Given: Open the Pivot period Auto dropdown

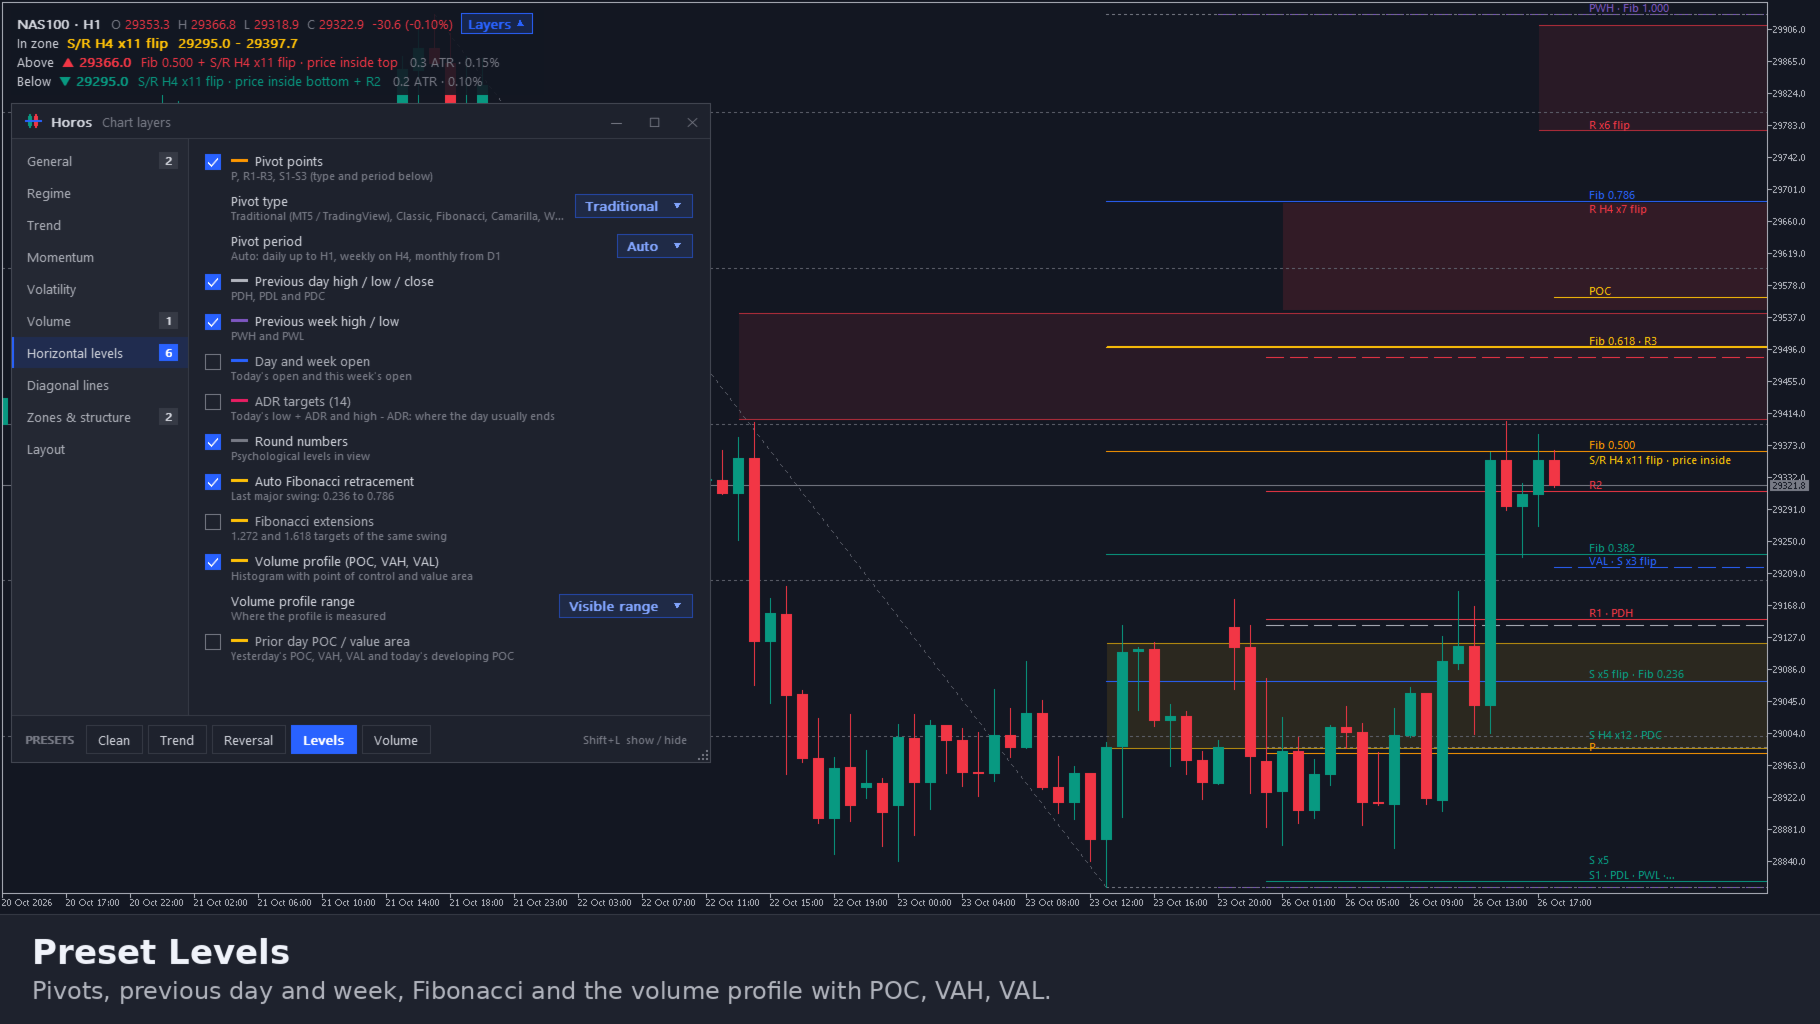Looking at the screenshot, I should pos(655,246).
